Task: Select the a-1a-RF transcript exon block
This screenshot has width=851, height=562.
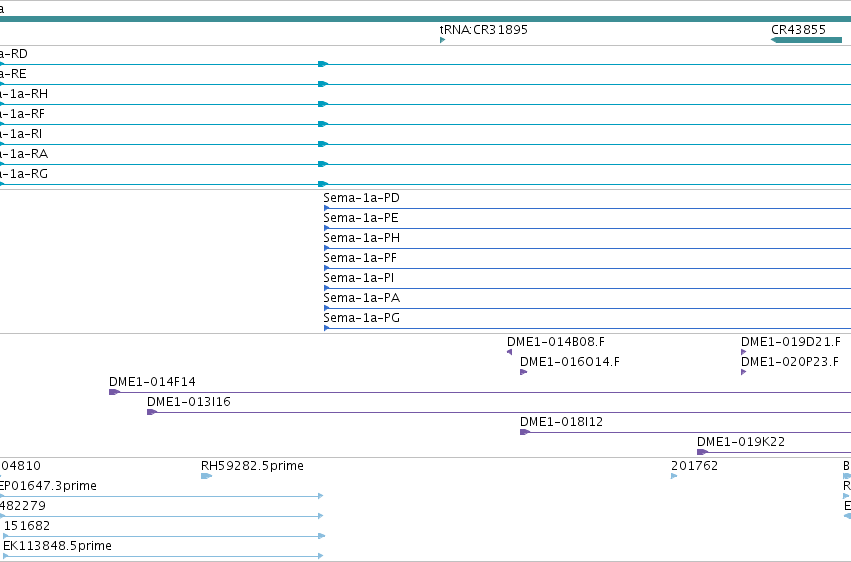Action: (x=323, y=124)
